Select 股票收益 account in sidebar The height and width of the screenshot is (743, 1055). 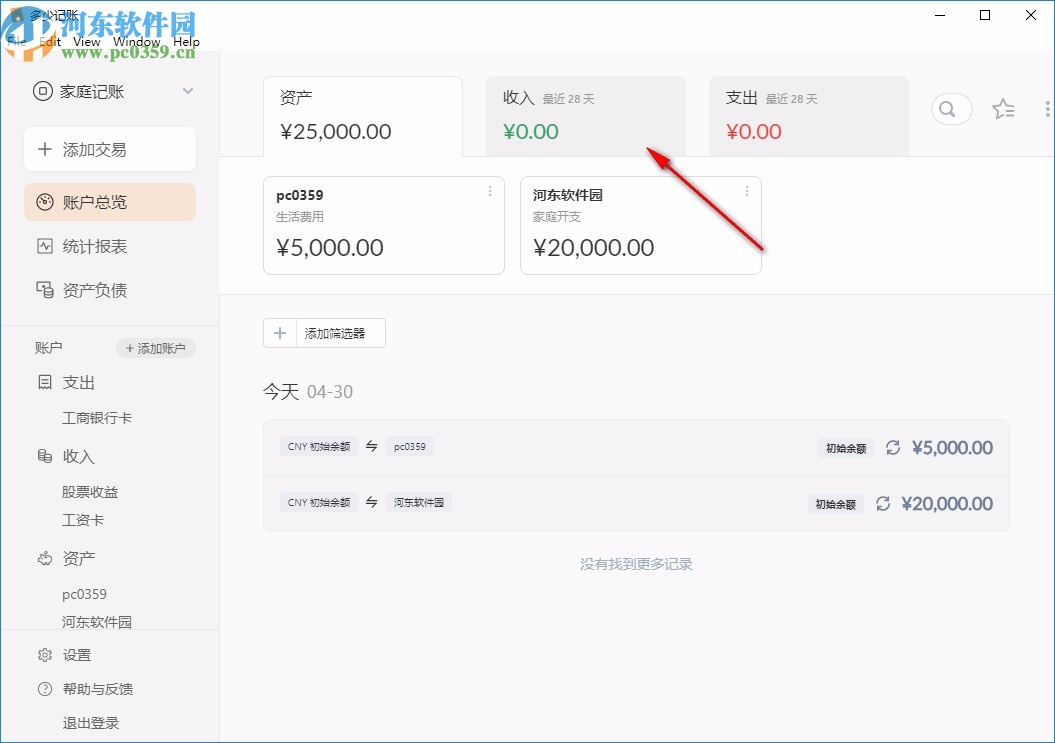(x=90, y=492)
